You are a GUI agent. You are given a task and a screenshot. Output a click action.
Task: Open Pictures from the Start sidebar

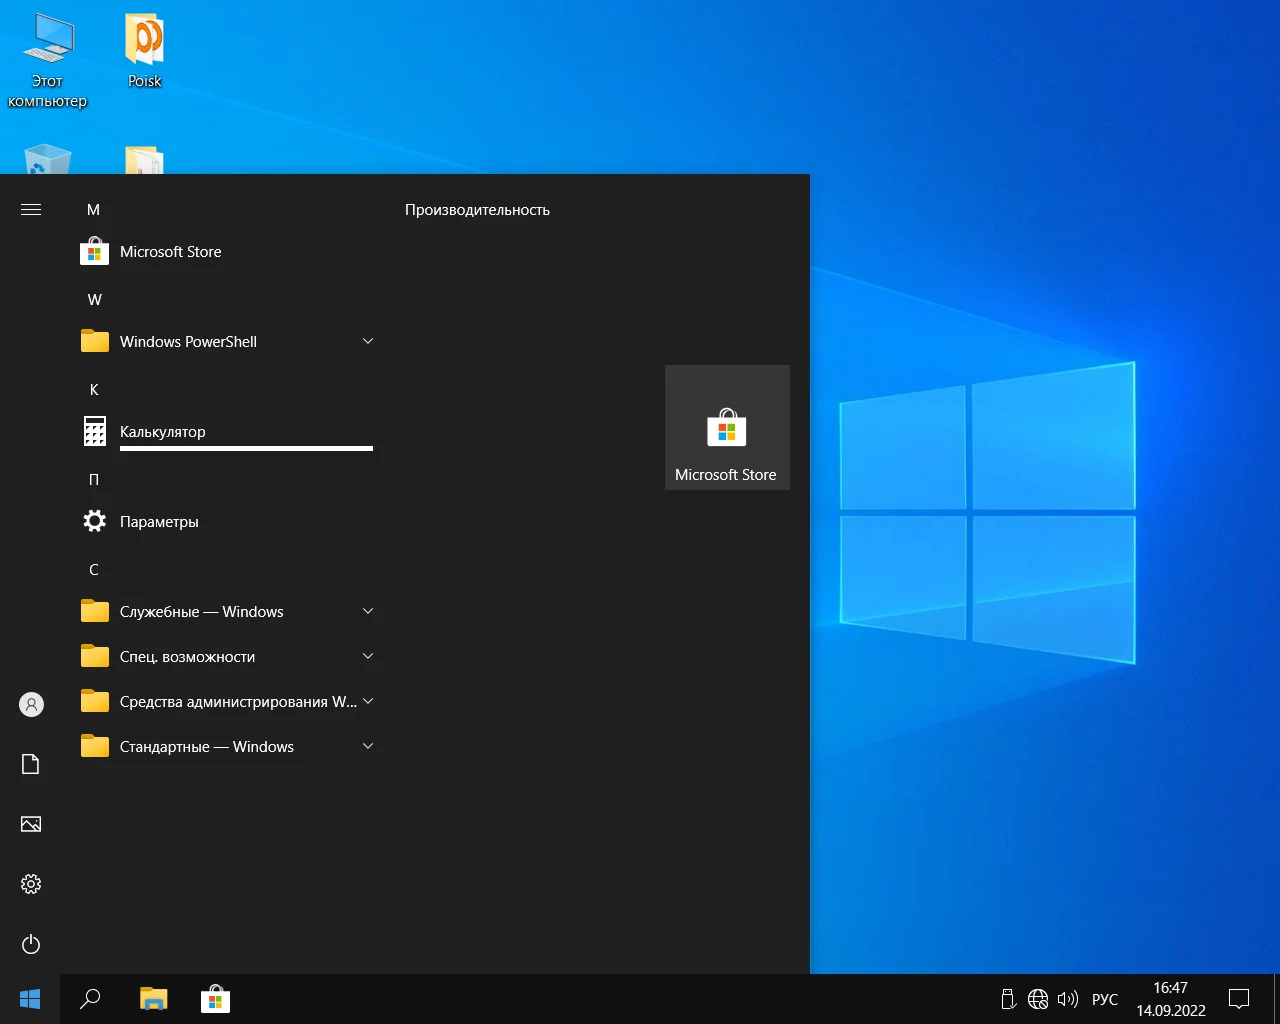tap(31, 825)
